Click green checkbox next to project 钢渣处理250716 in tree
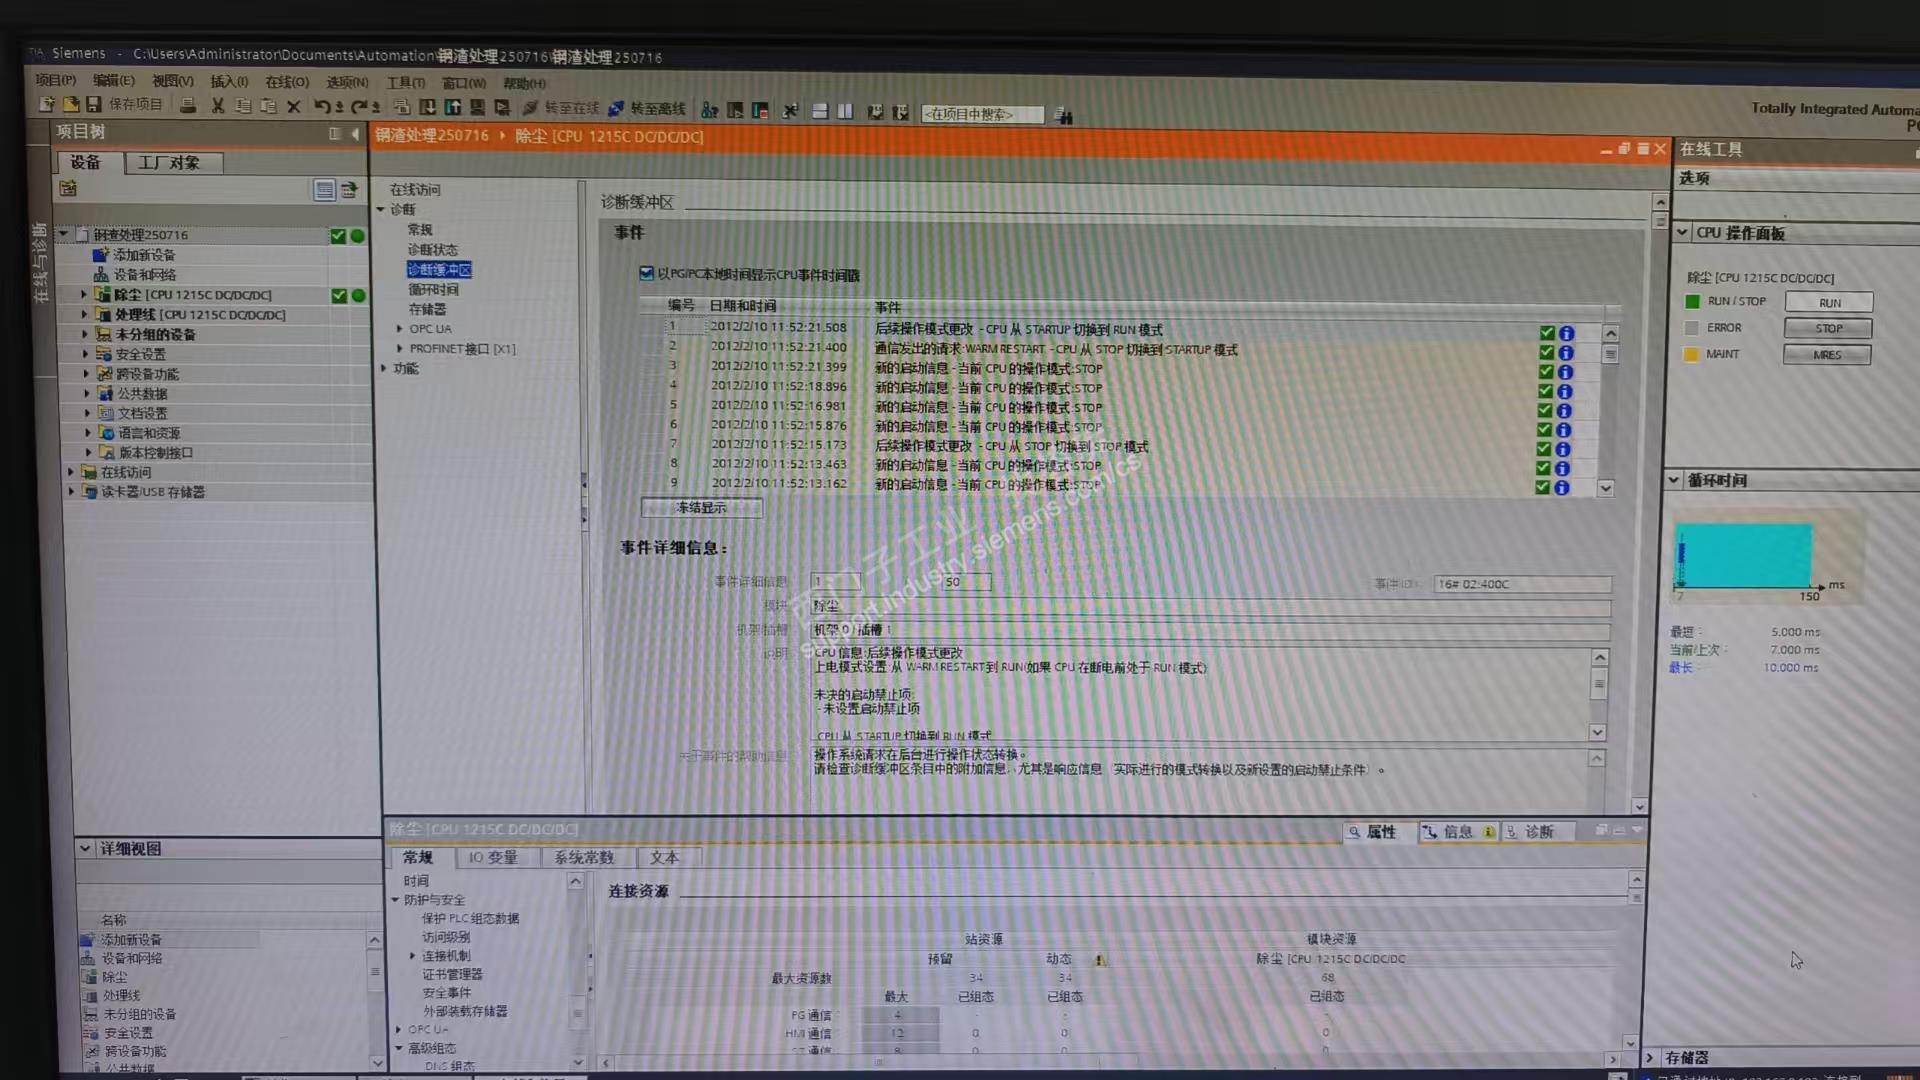Image resolution: width=1920 pixels, height=1080 pixels. click(x=338, y=236)
